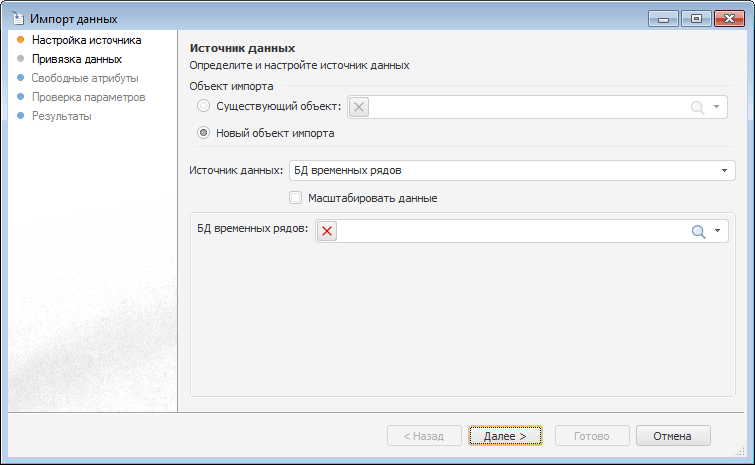Expand the existing object dropdown arrow
This screenshot has width=755, height=465.
tap(716, 107)
